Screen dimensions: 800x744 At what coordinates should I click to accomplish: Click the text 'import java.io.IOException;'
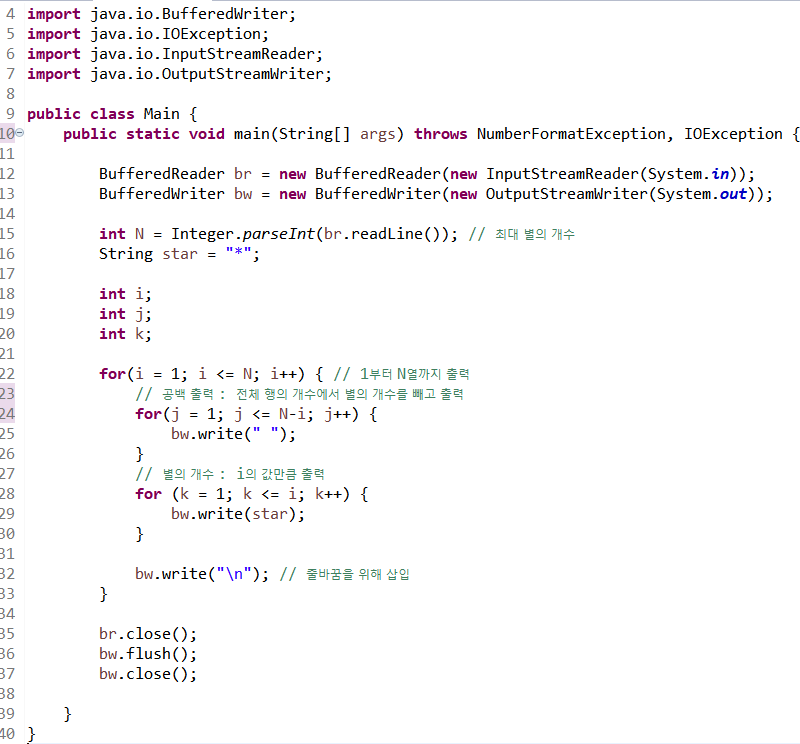pyautogui.click(x=148, y=34)
